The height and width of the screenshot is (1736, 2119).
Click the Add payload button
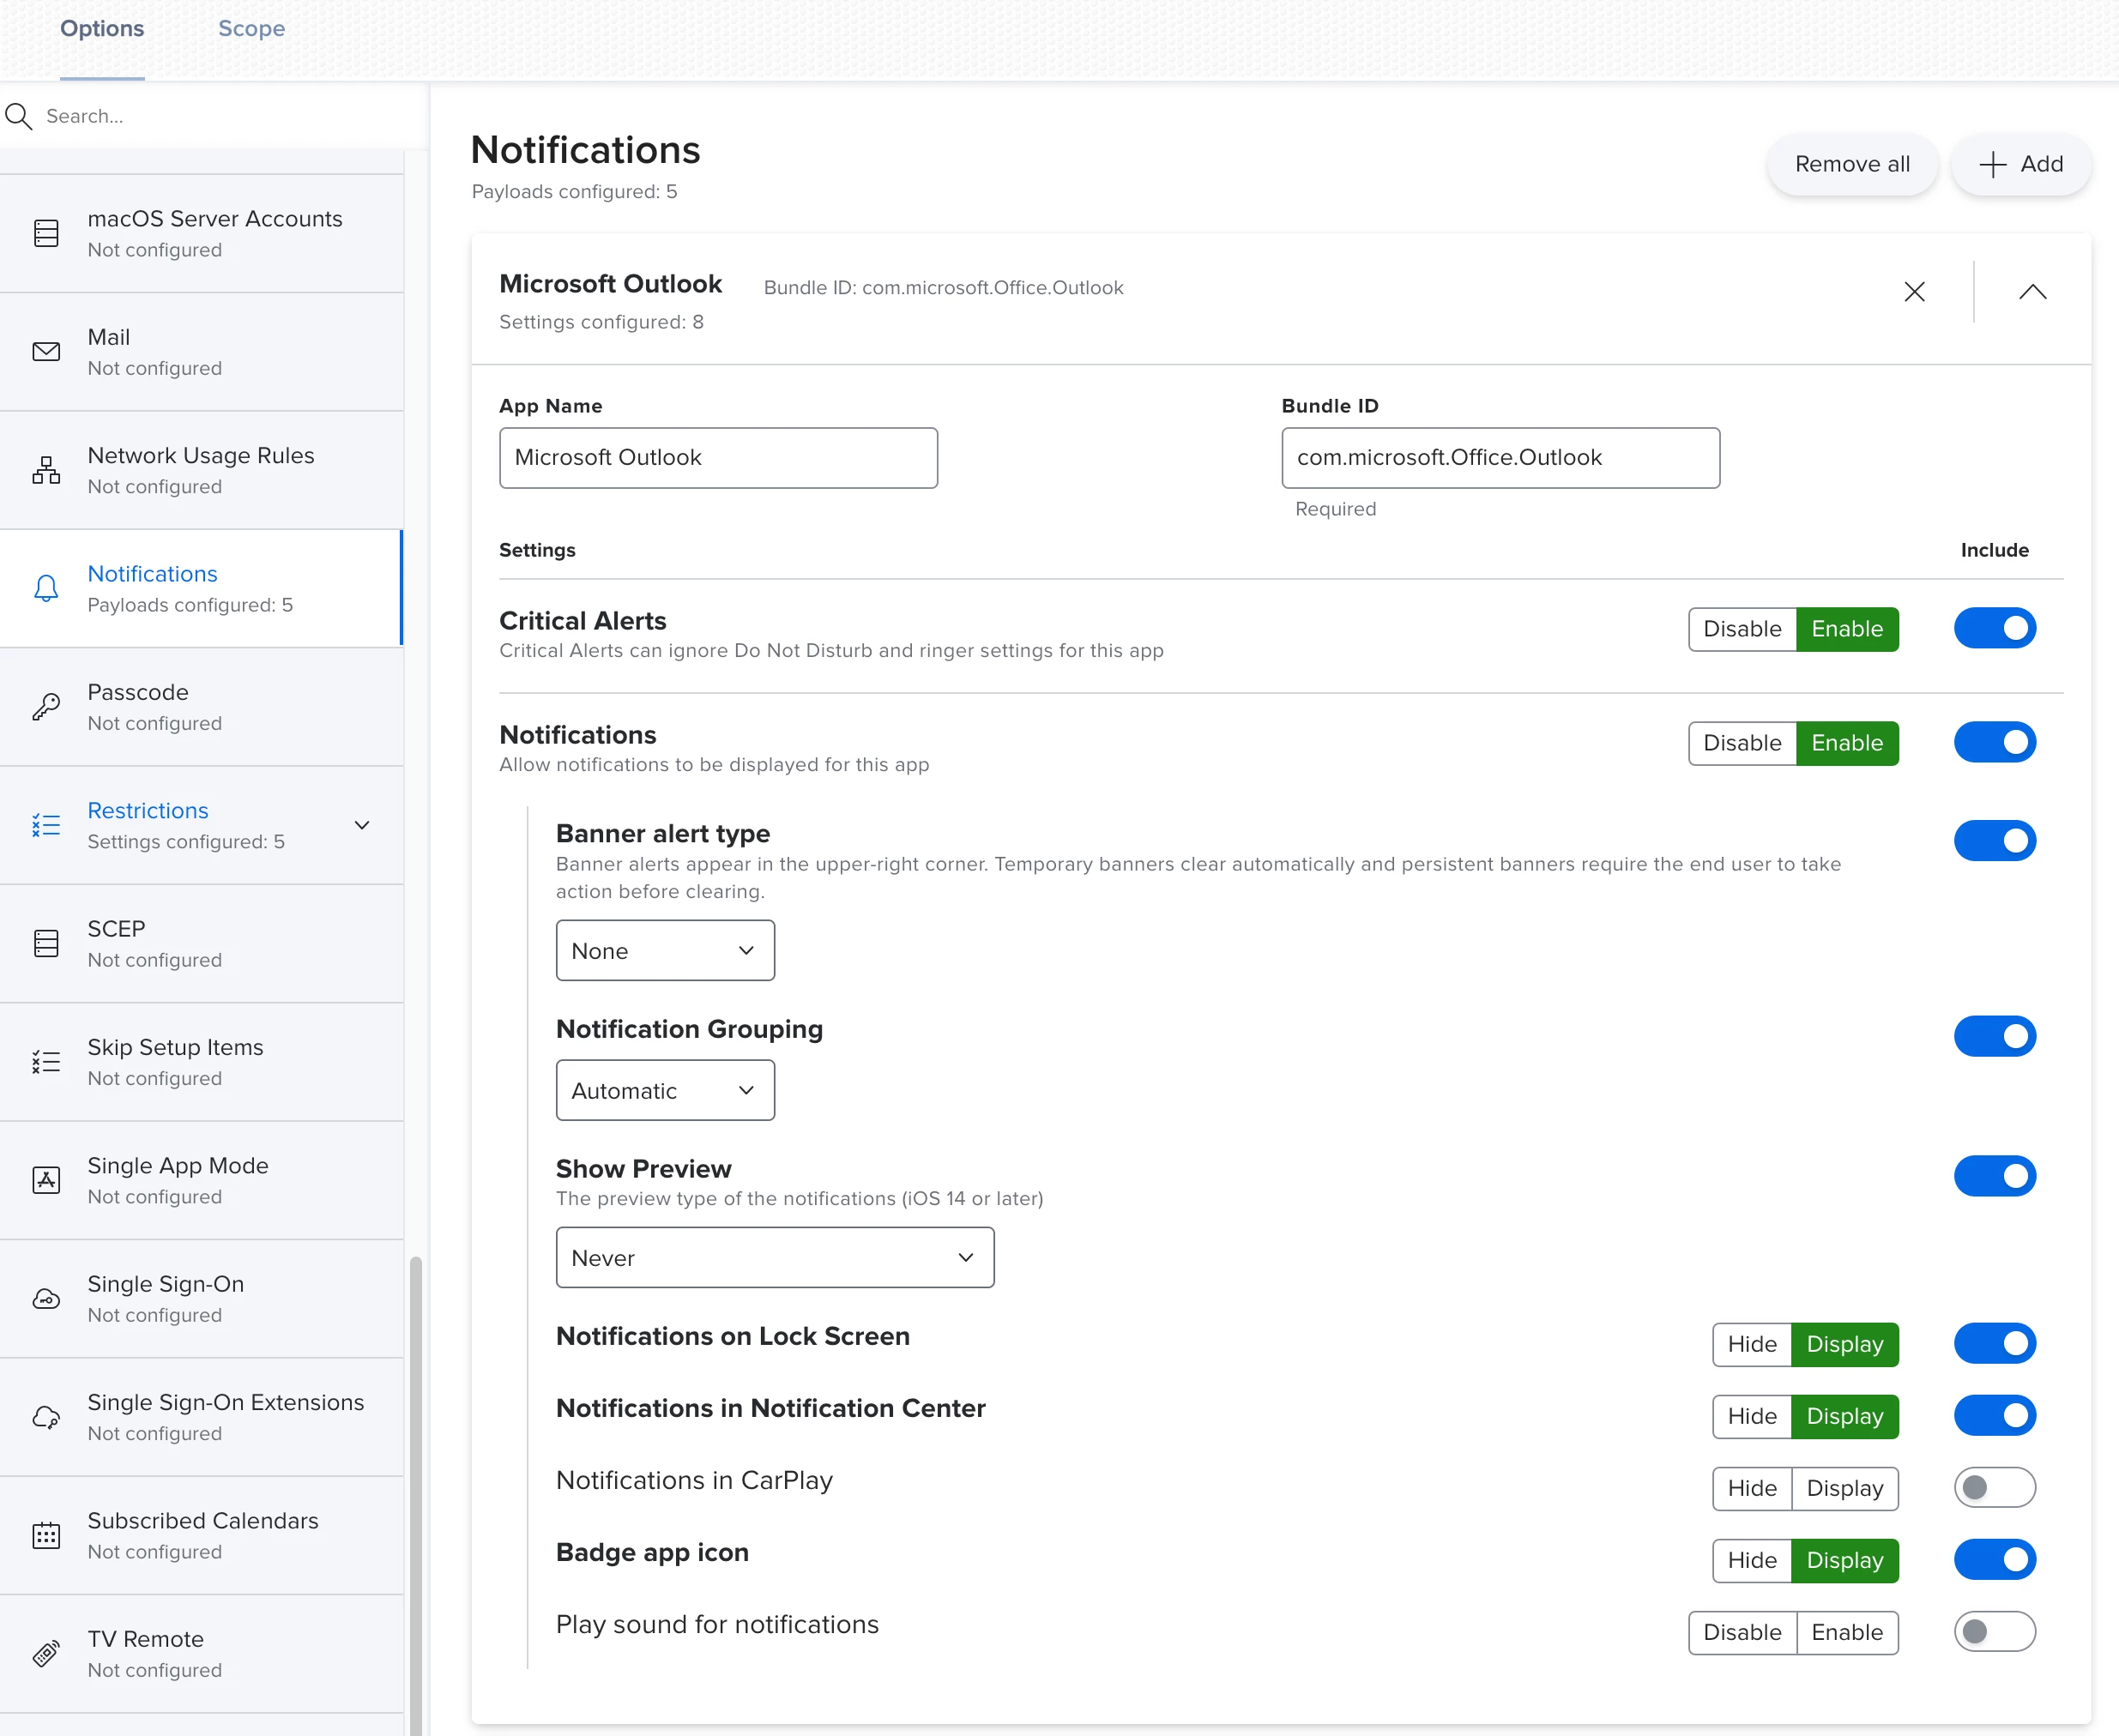[x=2021, y=164]
